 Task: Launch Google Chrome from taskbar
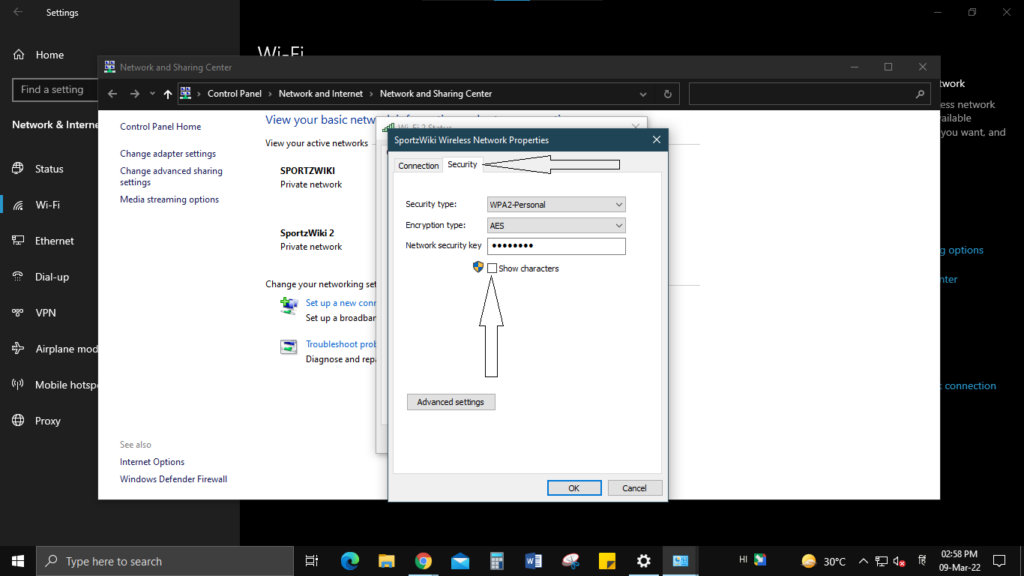click(423, 561)
